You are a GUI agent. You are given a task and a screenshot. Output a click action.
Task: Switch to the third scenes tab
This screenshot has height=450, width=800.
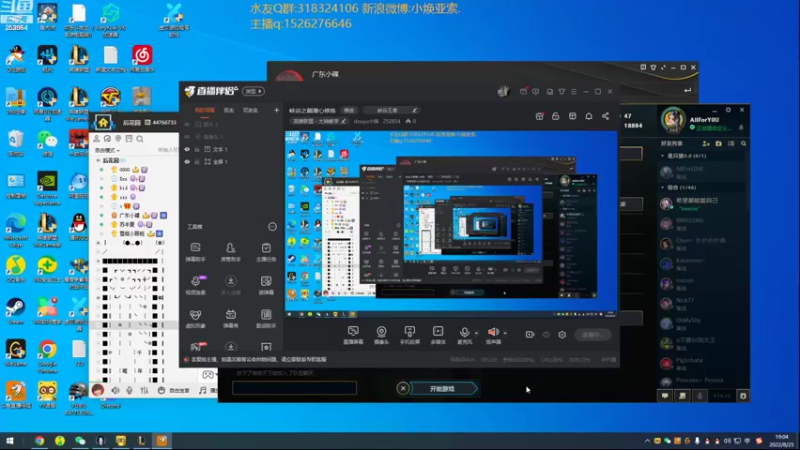tap(250, 110)
